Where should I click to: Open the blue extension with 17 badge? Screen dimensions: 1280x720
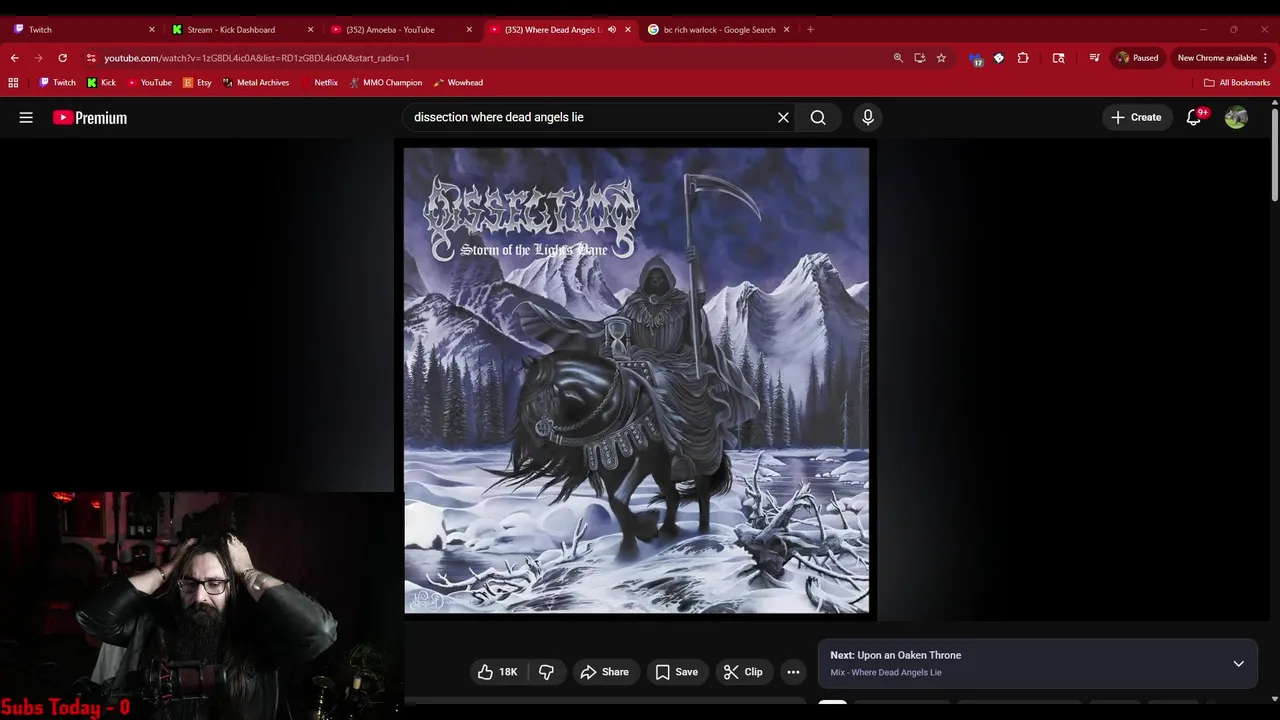[976, 59]
